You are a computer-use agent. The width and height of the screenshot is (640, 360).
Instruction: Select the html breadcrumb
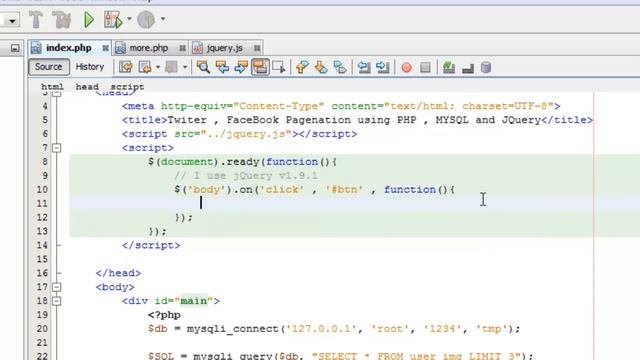tap(52, 87)
